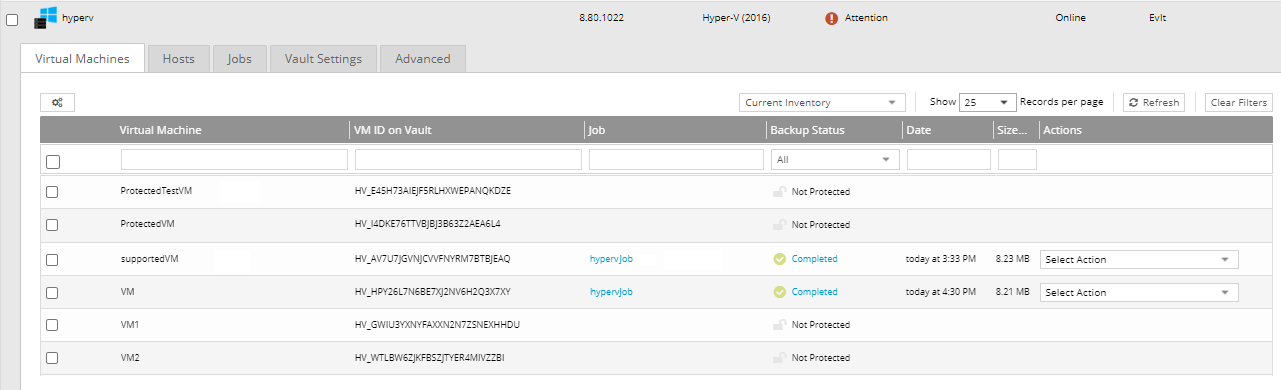1281x390 pixels.
Task: Click the Date filter input field
Action: 949,159
